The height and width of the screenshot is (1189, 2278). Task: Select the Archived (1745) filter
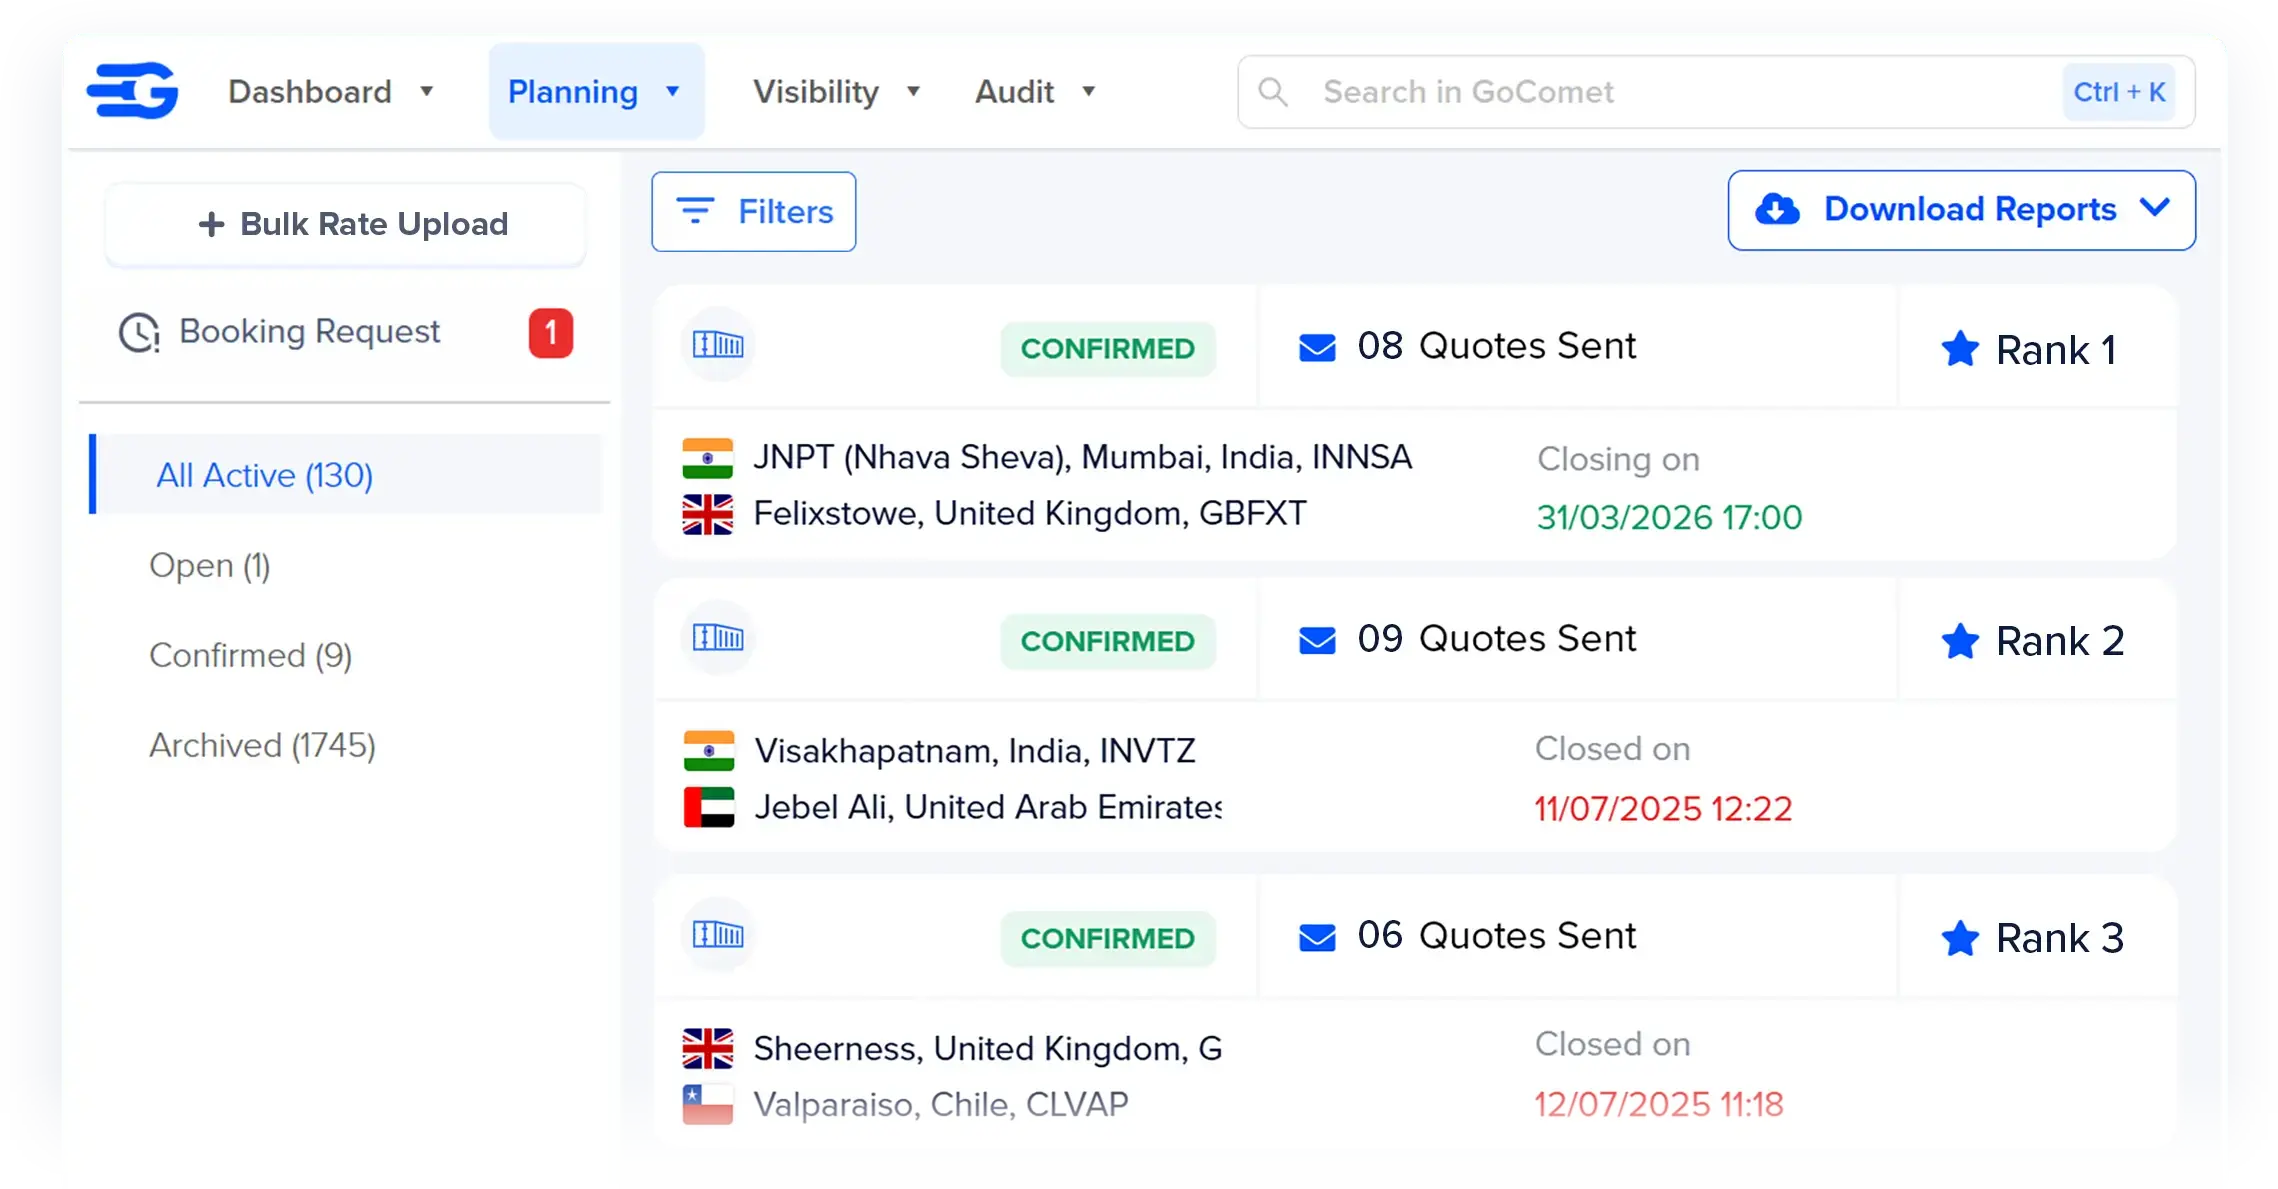coord(263,744)
